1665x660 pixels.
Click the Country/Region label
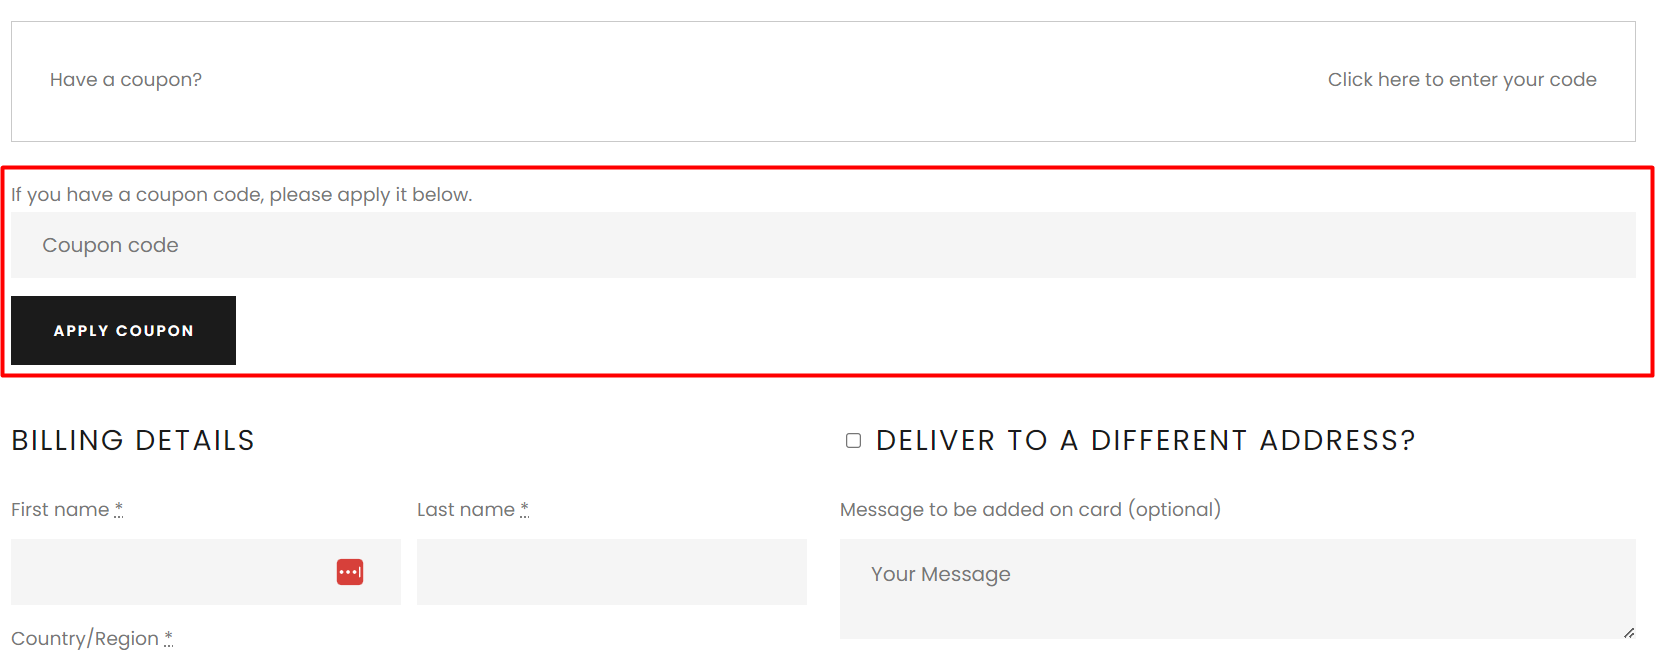pyautogui.click(x=85, y=639)
